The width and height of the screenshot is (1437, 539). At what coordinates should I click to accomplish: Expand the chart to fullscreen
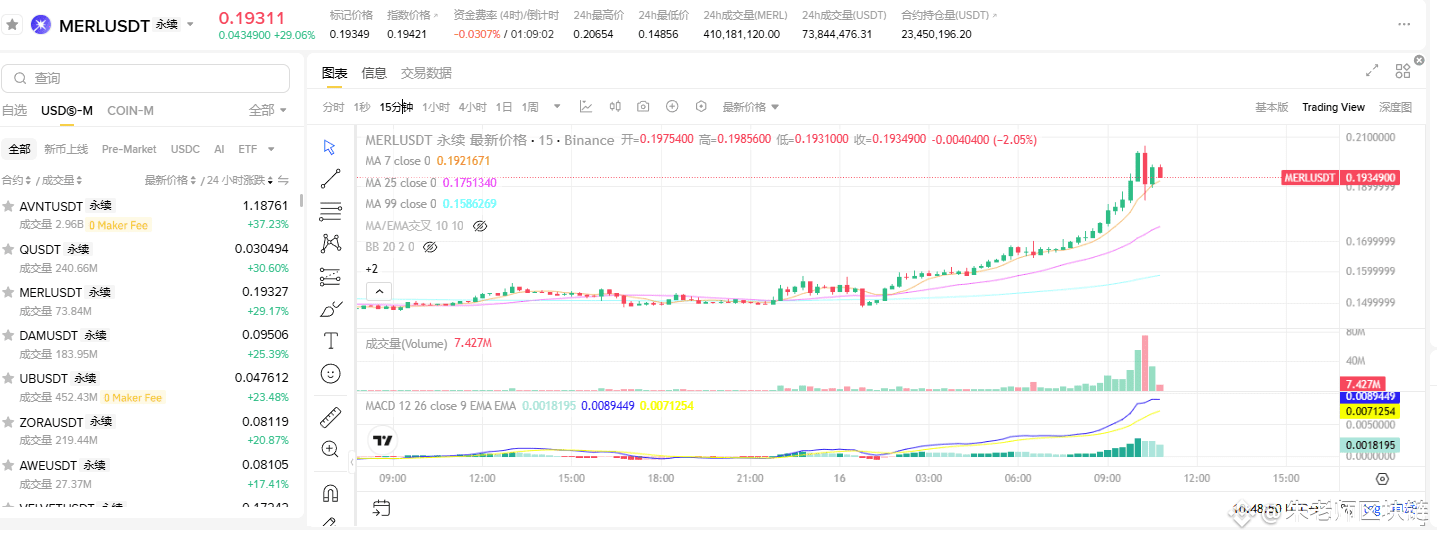1372,71
